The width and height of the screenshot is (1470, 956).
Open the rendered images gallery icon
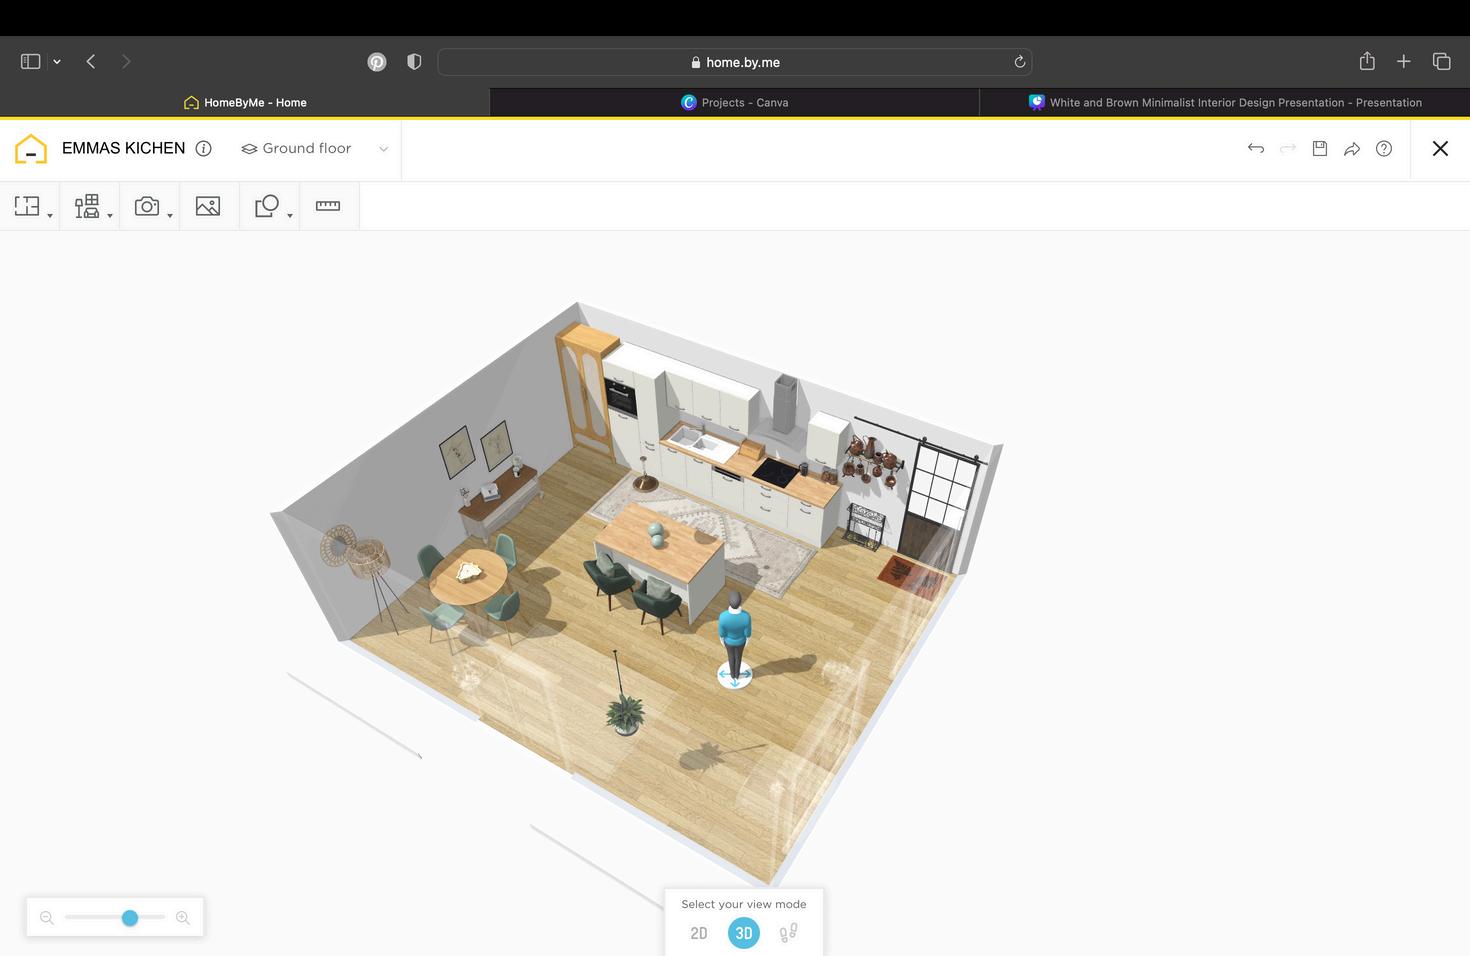(x=208, y=206)
